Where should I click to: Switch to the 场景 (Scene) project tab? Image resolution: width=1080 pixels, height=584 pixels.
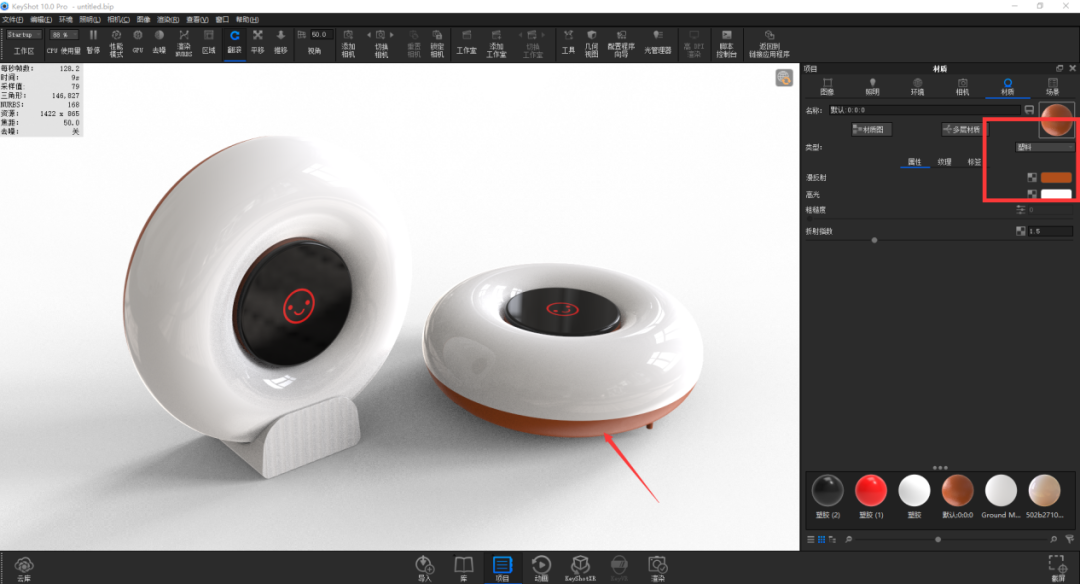pyautogui.click(x=1052, y=87)
